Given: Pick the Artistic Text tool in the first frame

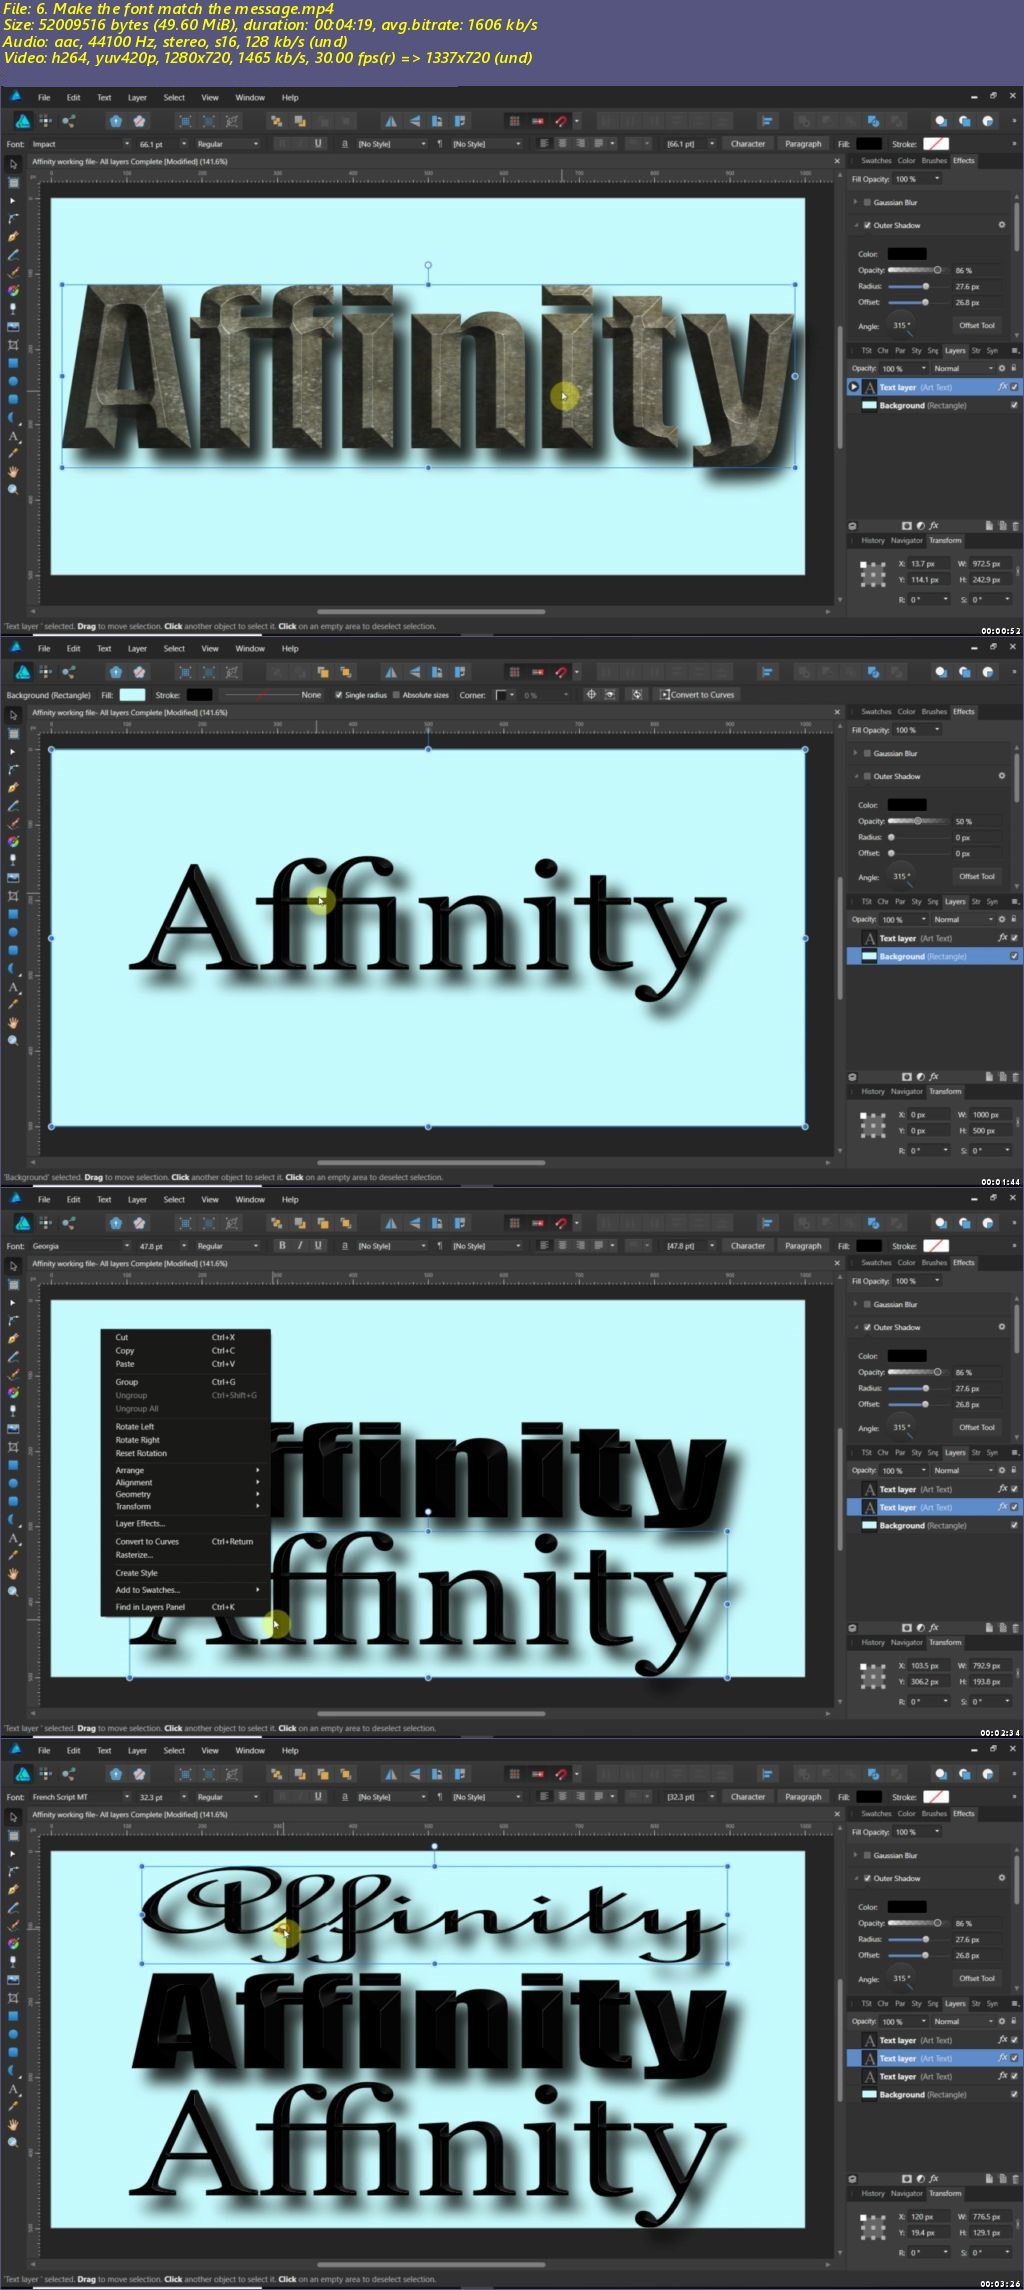Looking at the screenshot, I should coord(13,435).
